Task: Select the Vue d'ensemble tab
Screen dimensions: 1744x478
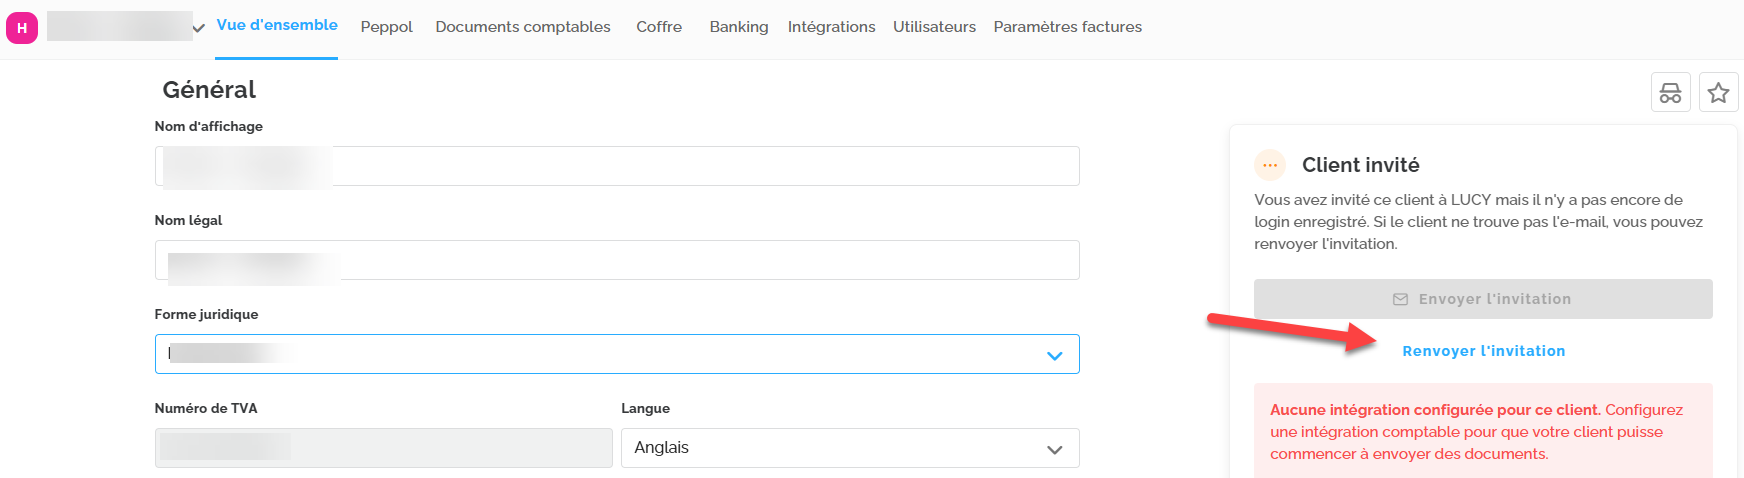Action: tap(277, 25)
